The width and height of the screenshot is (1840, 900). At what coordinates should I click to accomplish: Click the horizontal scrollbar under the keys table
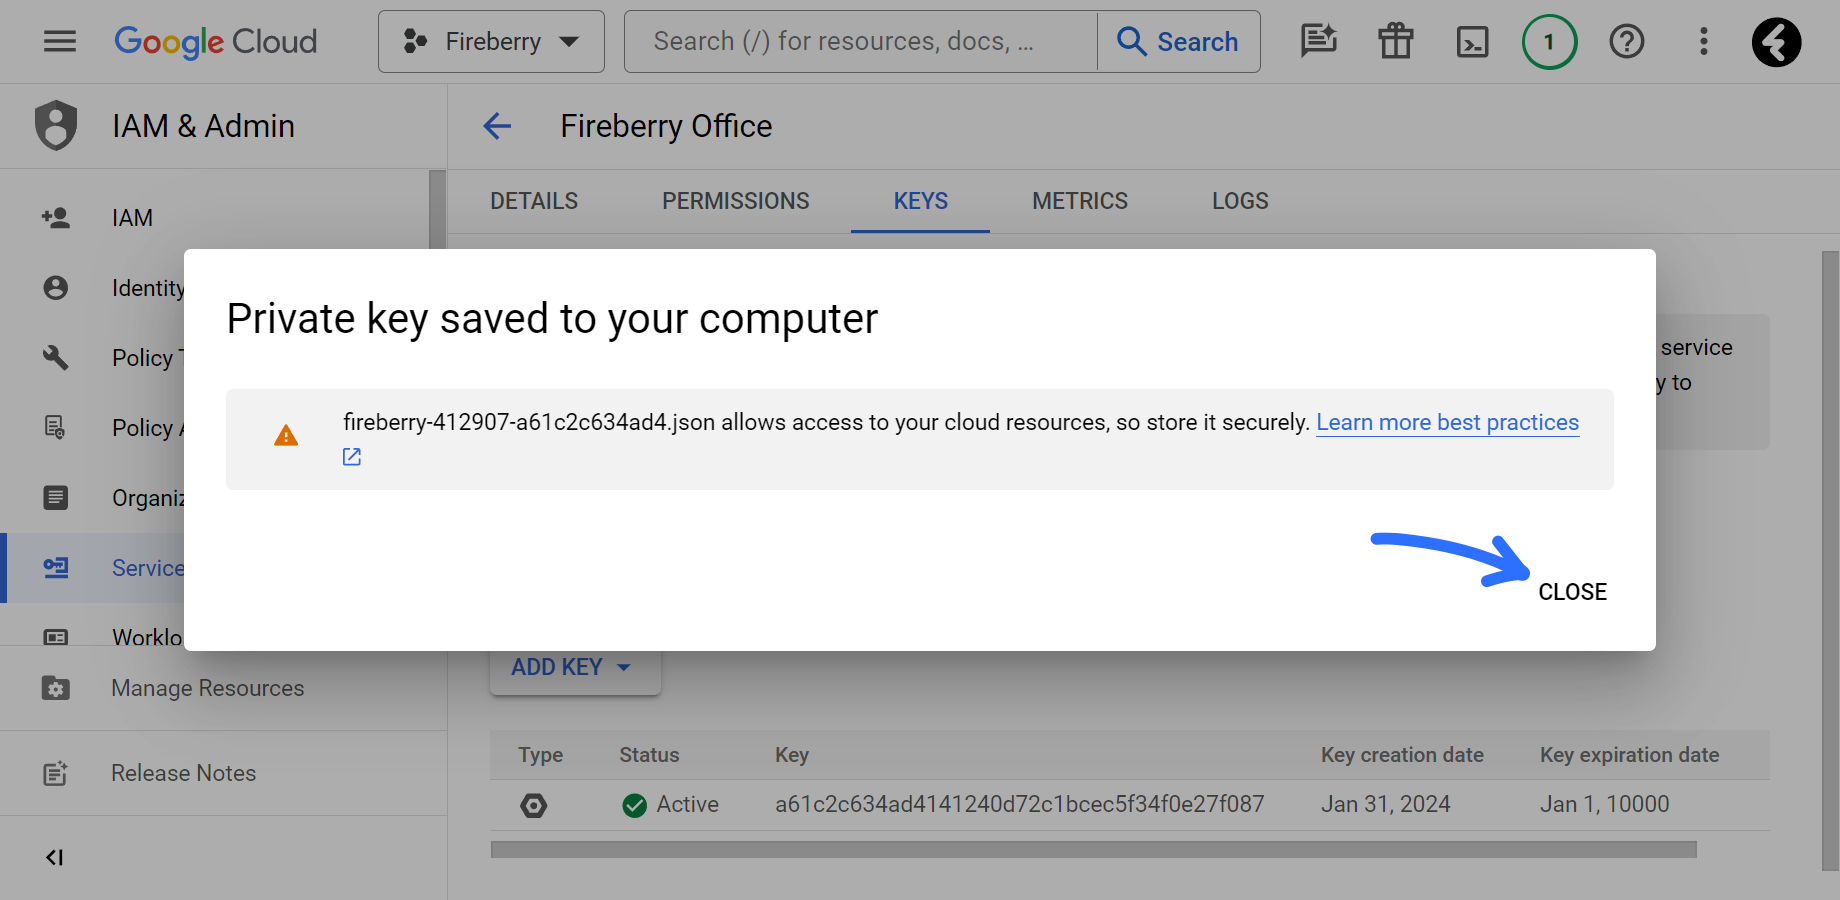click(1094, 850)
